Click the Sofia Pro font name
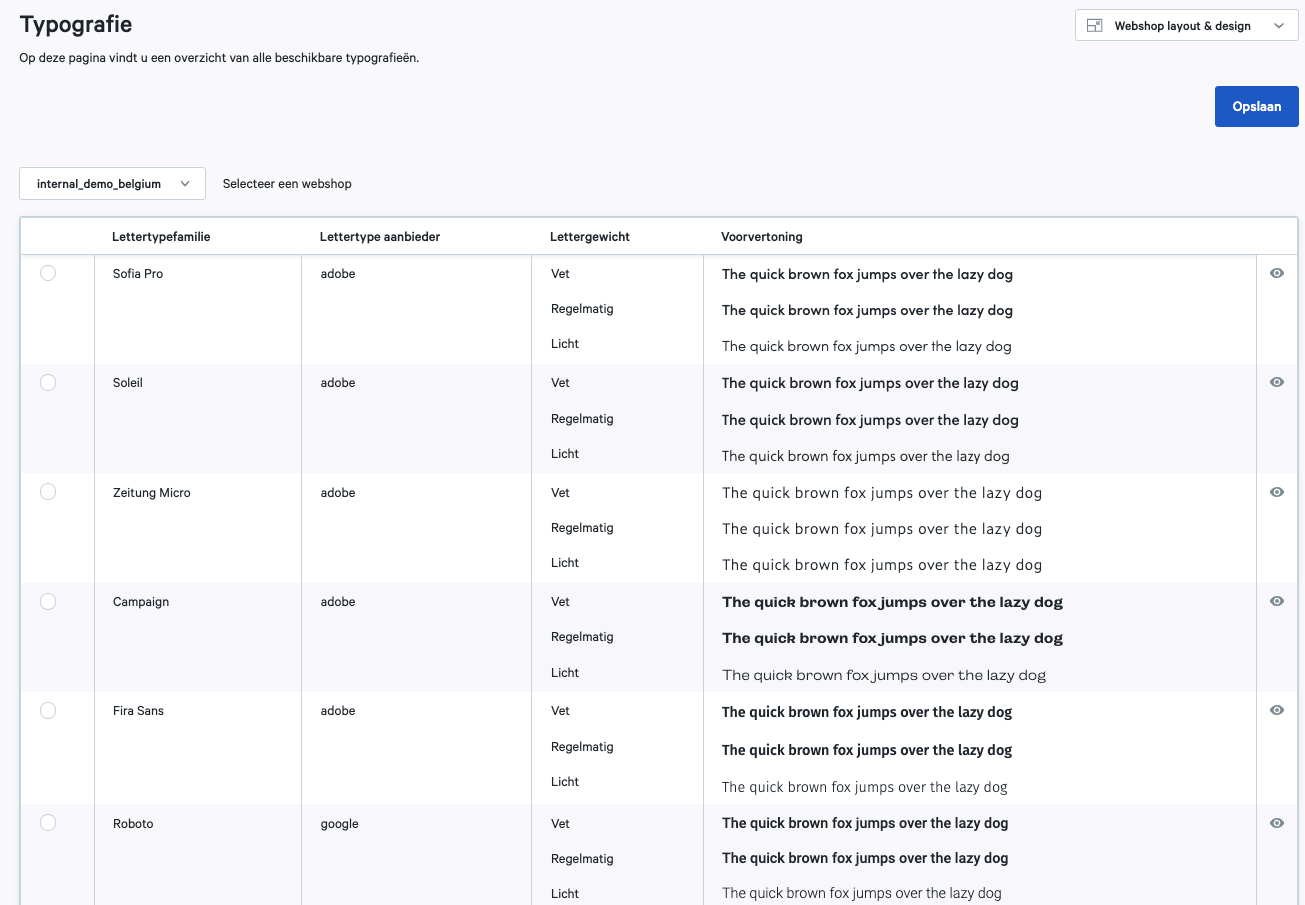 tap(138, 274)
